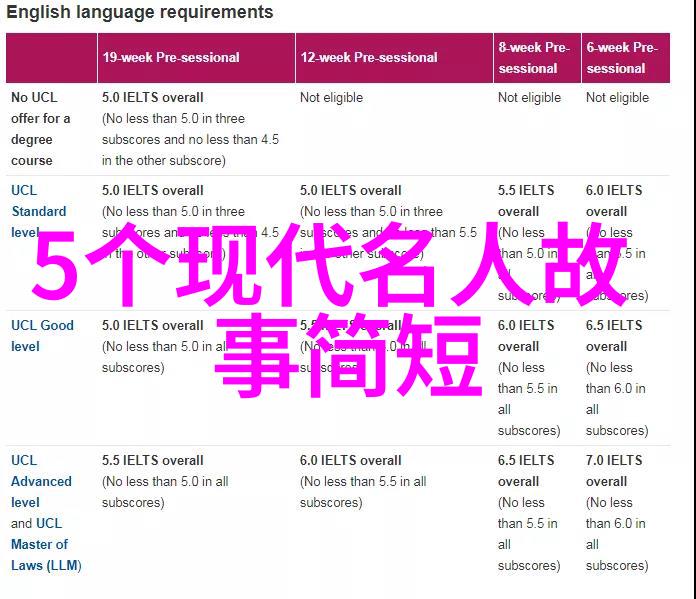Click the 'No UCL offer for a degree course' row label
This screenshot has width=696, height=599.
coord(40,129)
